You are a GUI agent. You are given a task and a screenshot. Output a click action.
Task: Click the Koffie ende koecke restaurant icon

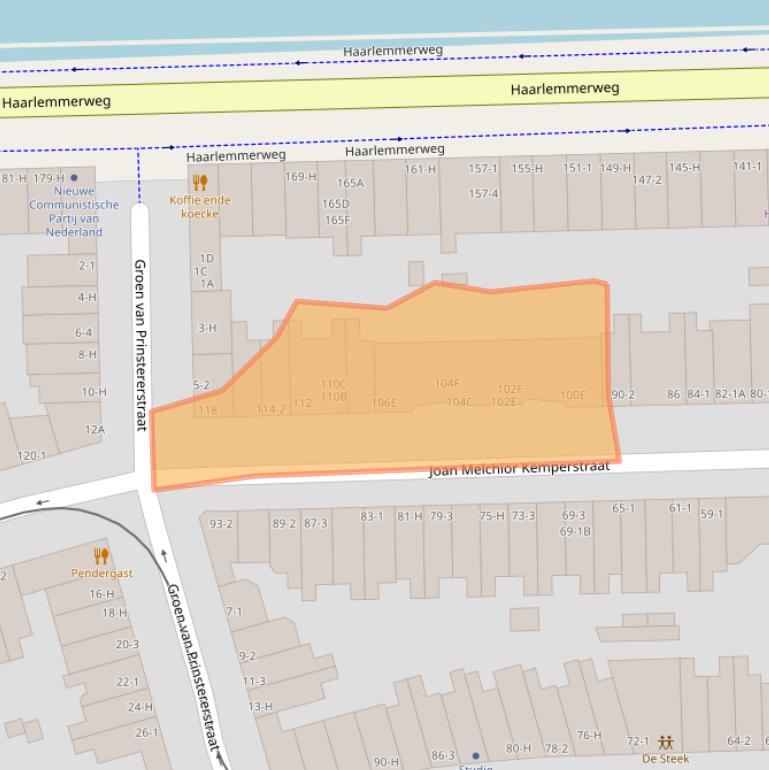[199, 182]
